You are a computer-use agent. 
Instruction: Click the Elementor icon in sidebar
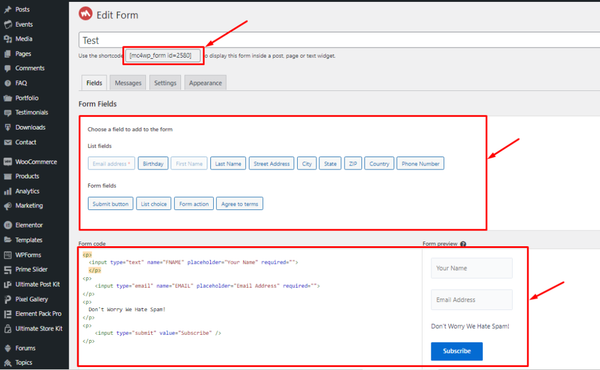tap(8, 225)
